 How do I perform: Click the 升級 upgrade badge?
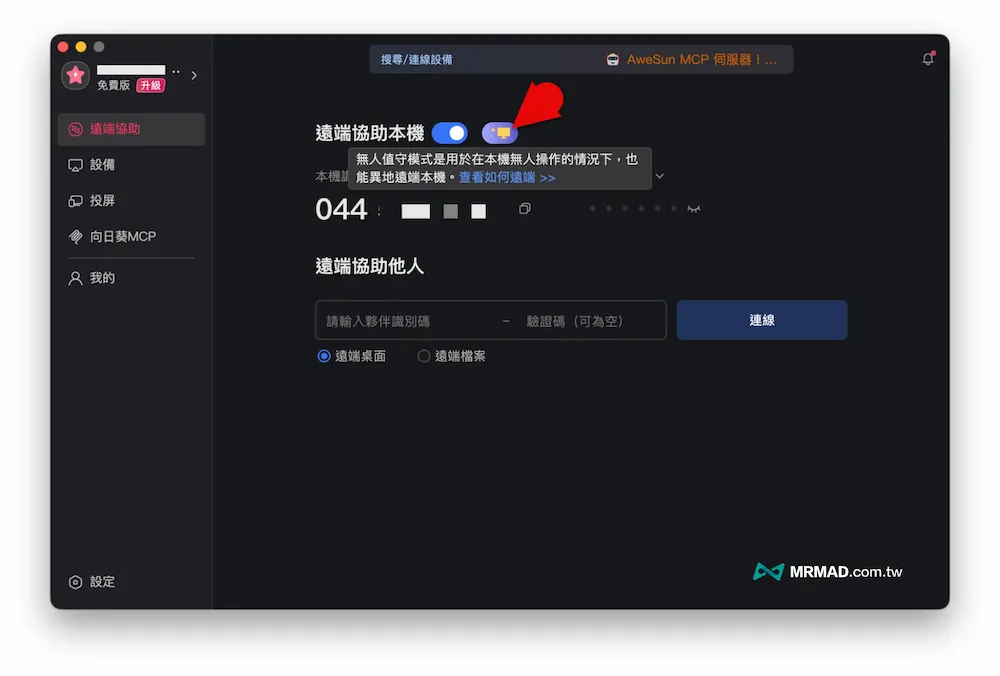tap(151, 85)
